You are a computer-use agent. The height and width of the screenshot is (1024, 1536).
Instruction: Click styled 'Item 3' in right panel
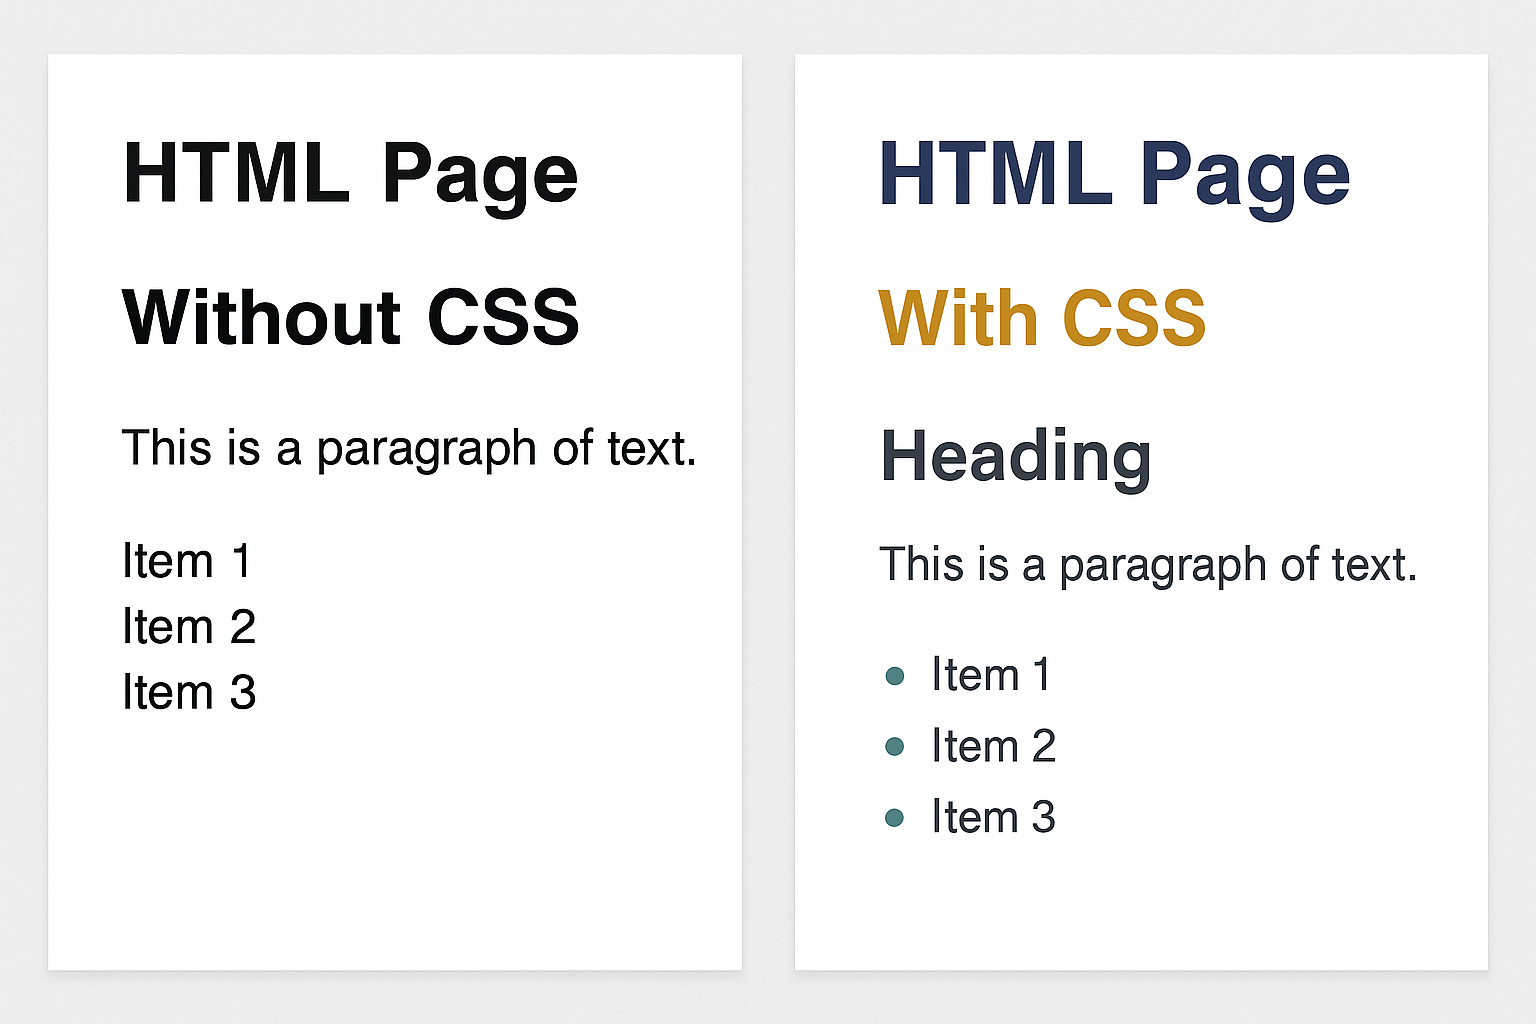(x=993, y=817)
